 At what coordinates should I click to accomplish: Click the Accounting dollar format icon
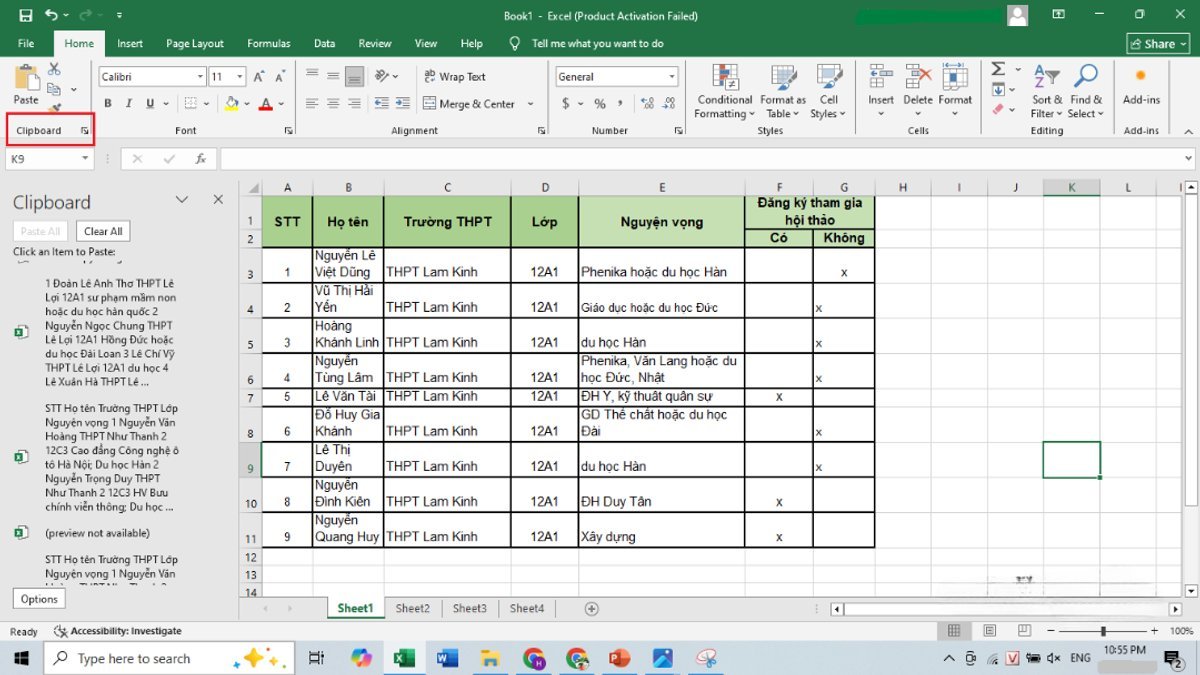point(566,104)
